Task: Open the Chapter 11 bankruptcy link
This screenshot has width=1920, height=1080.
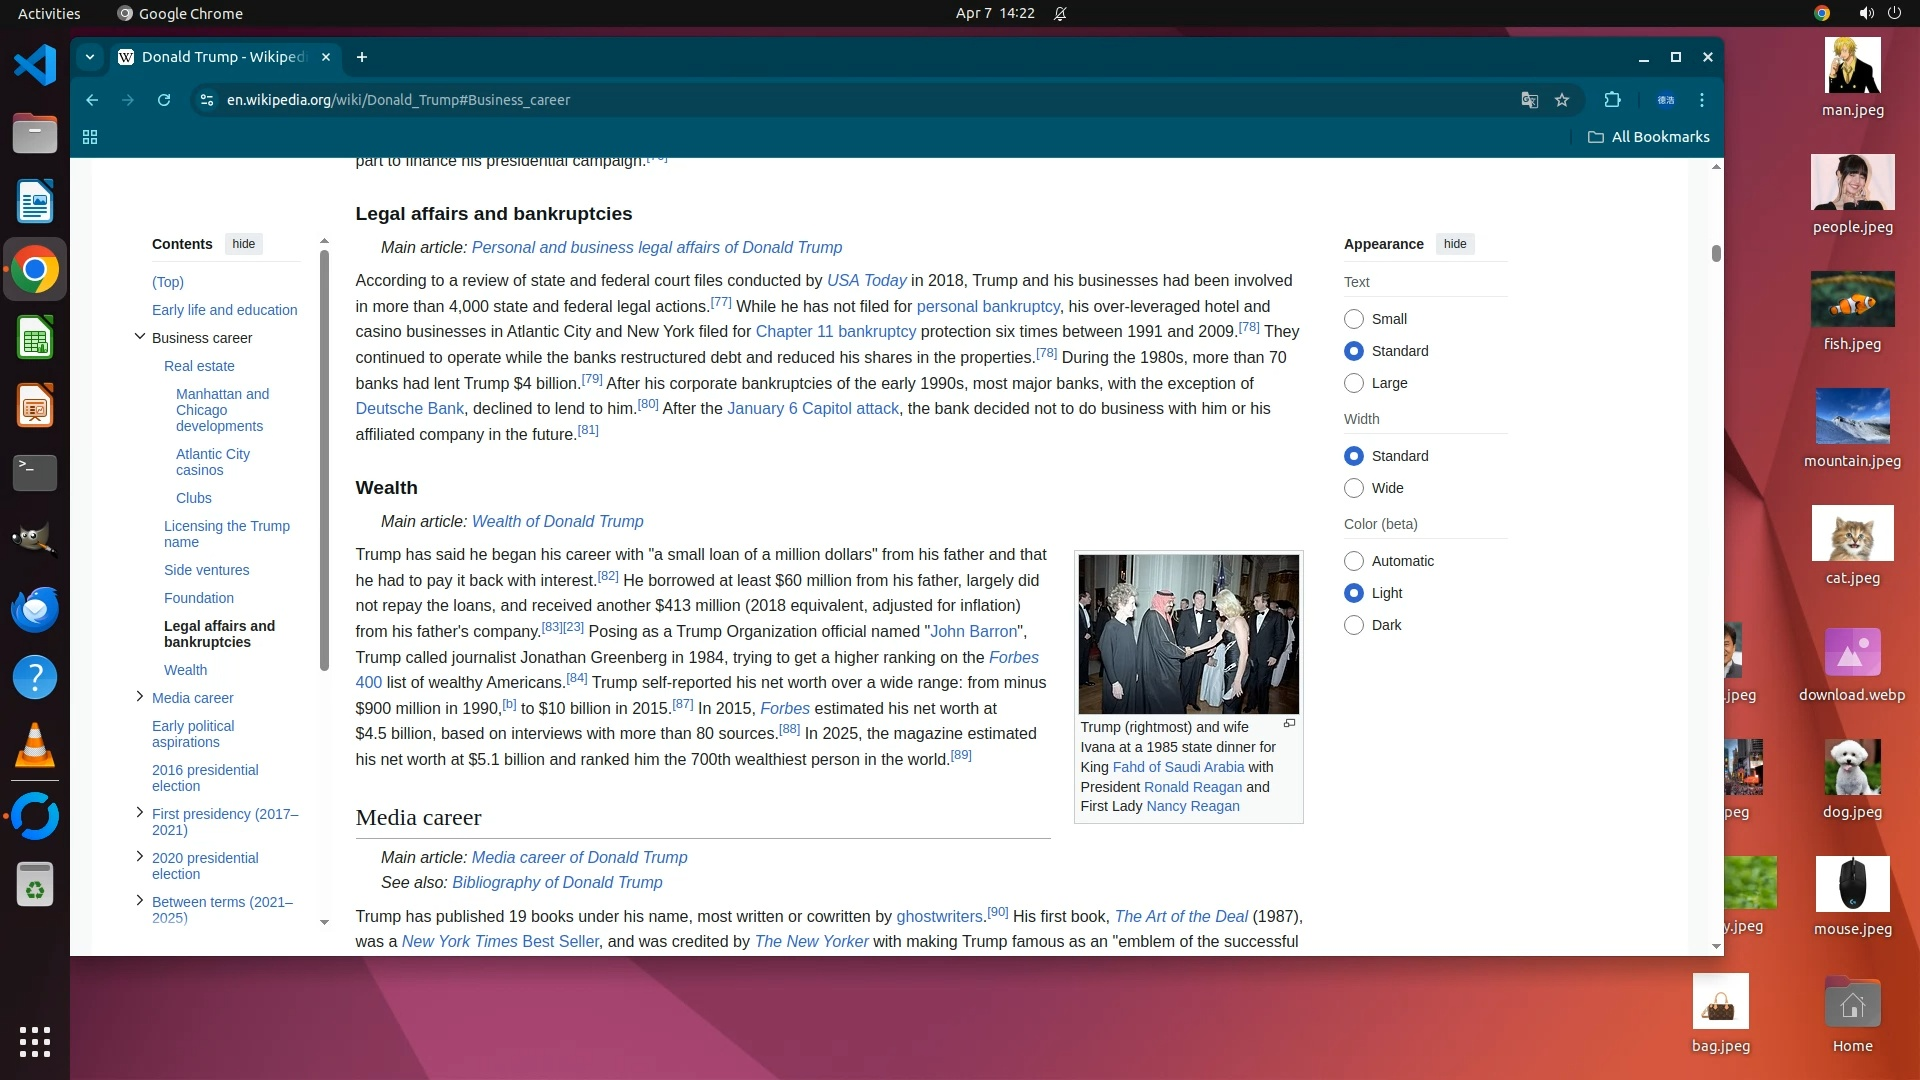Action: pyautogui.click(x=835, y=332)
